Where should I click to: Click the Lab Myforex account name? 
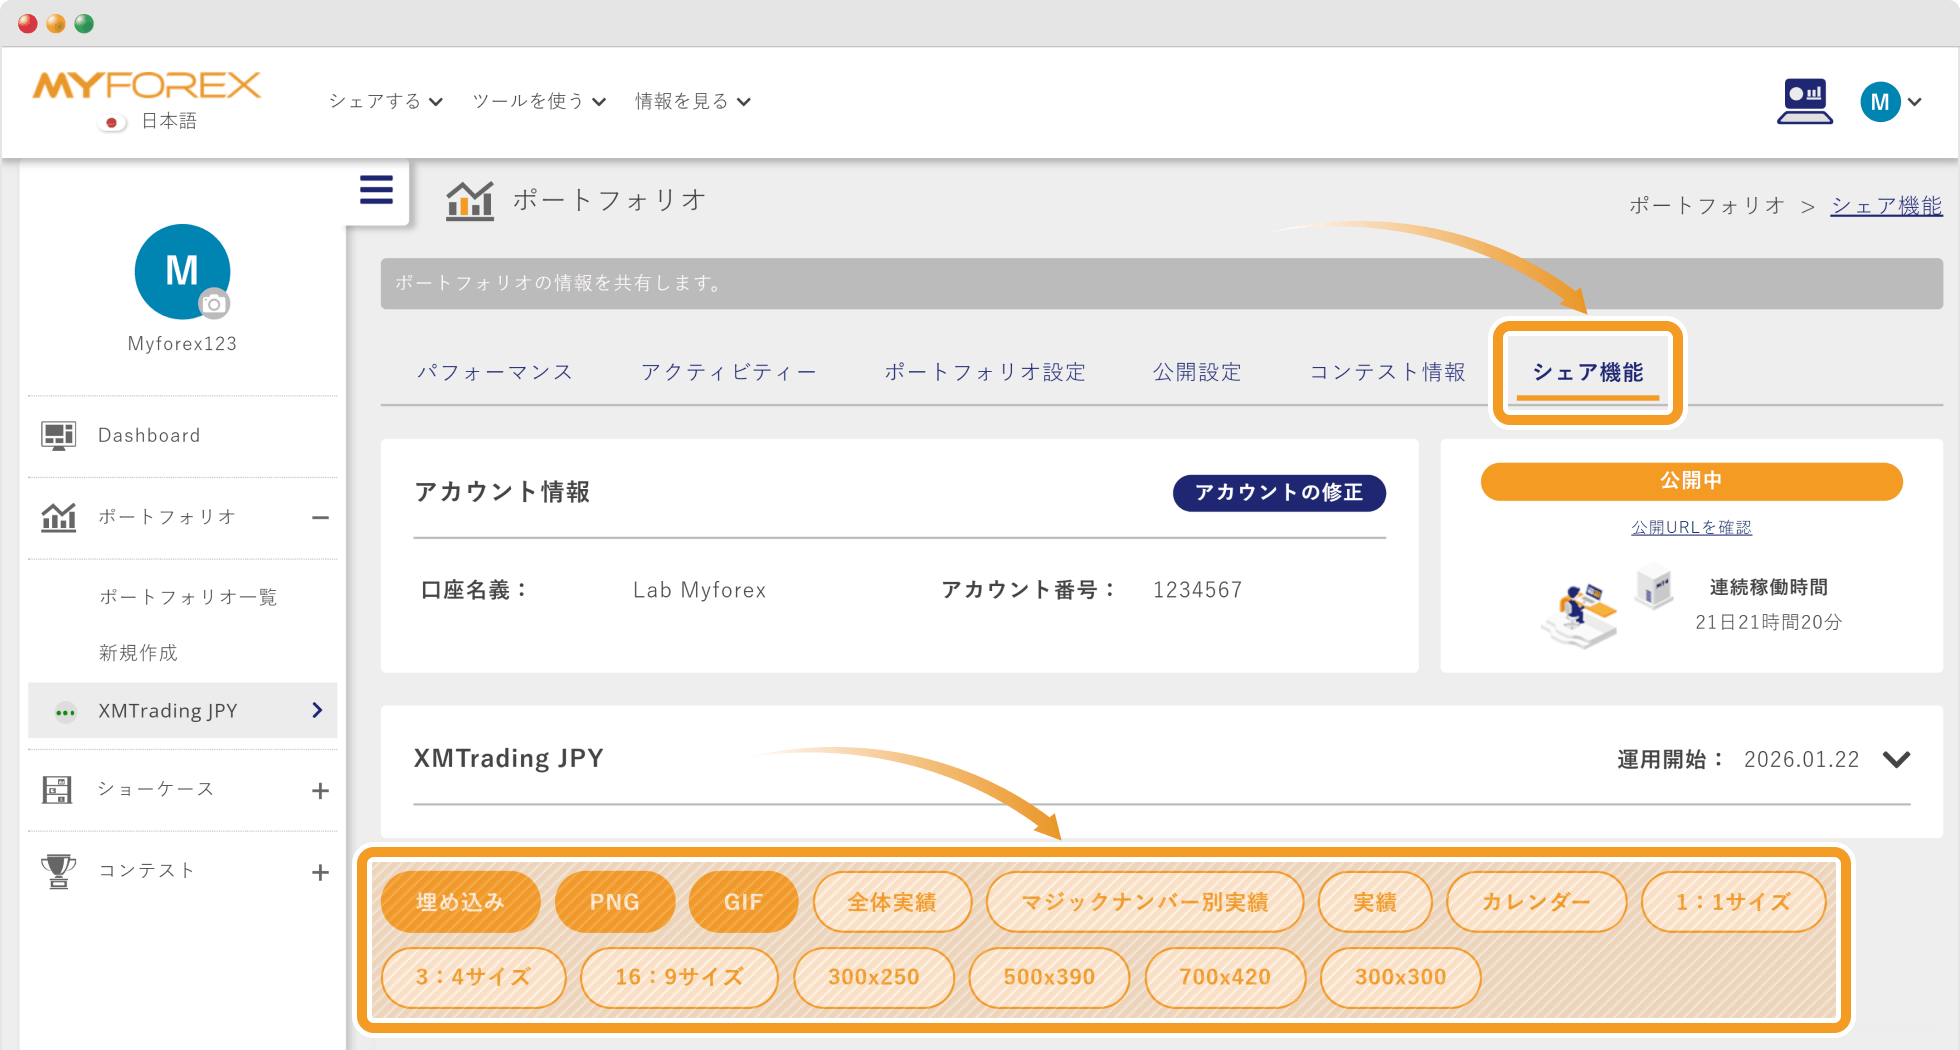pos(700,590)
